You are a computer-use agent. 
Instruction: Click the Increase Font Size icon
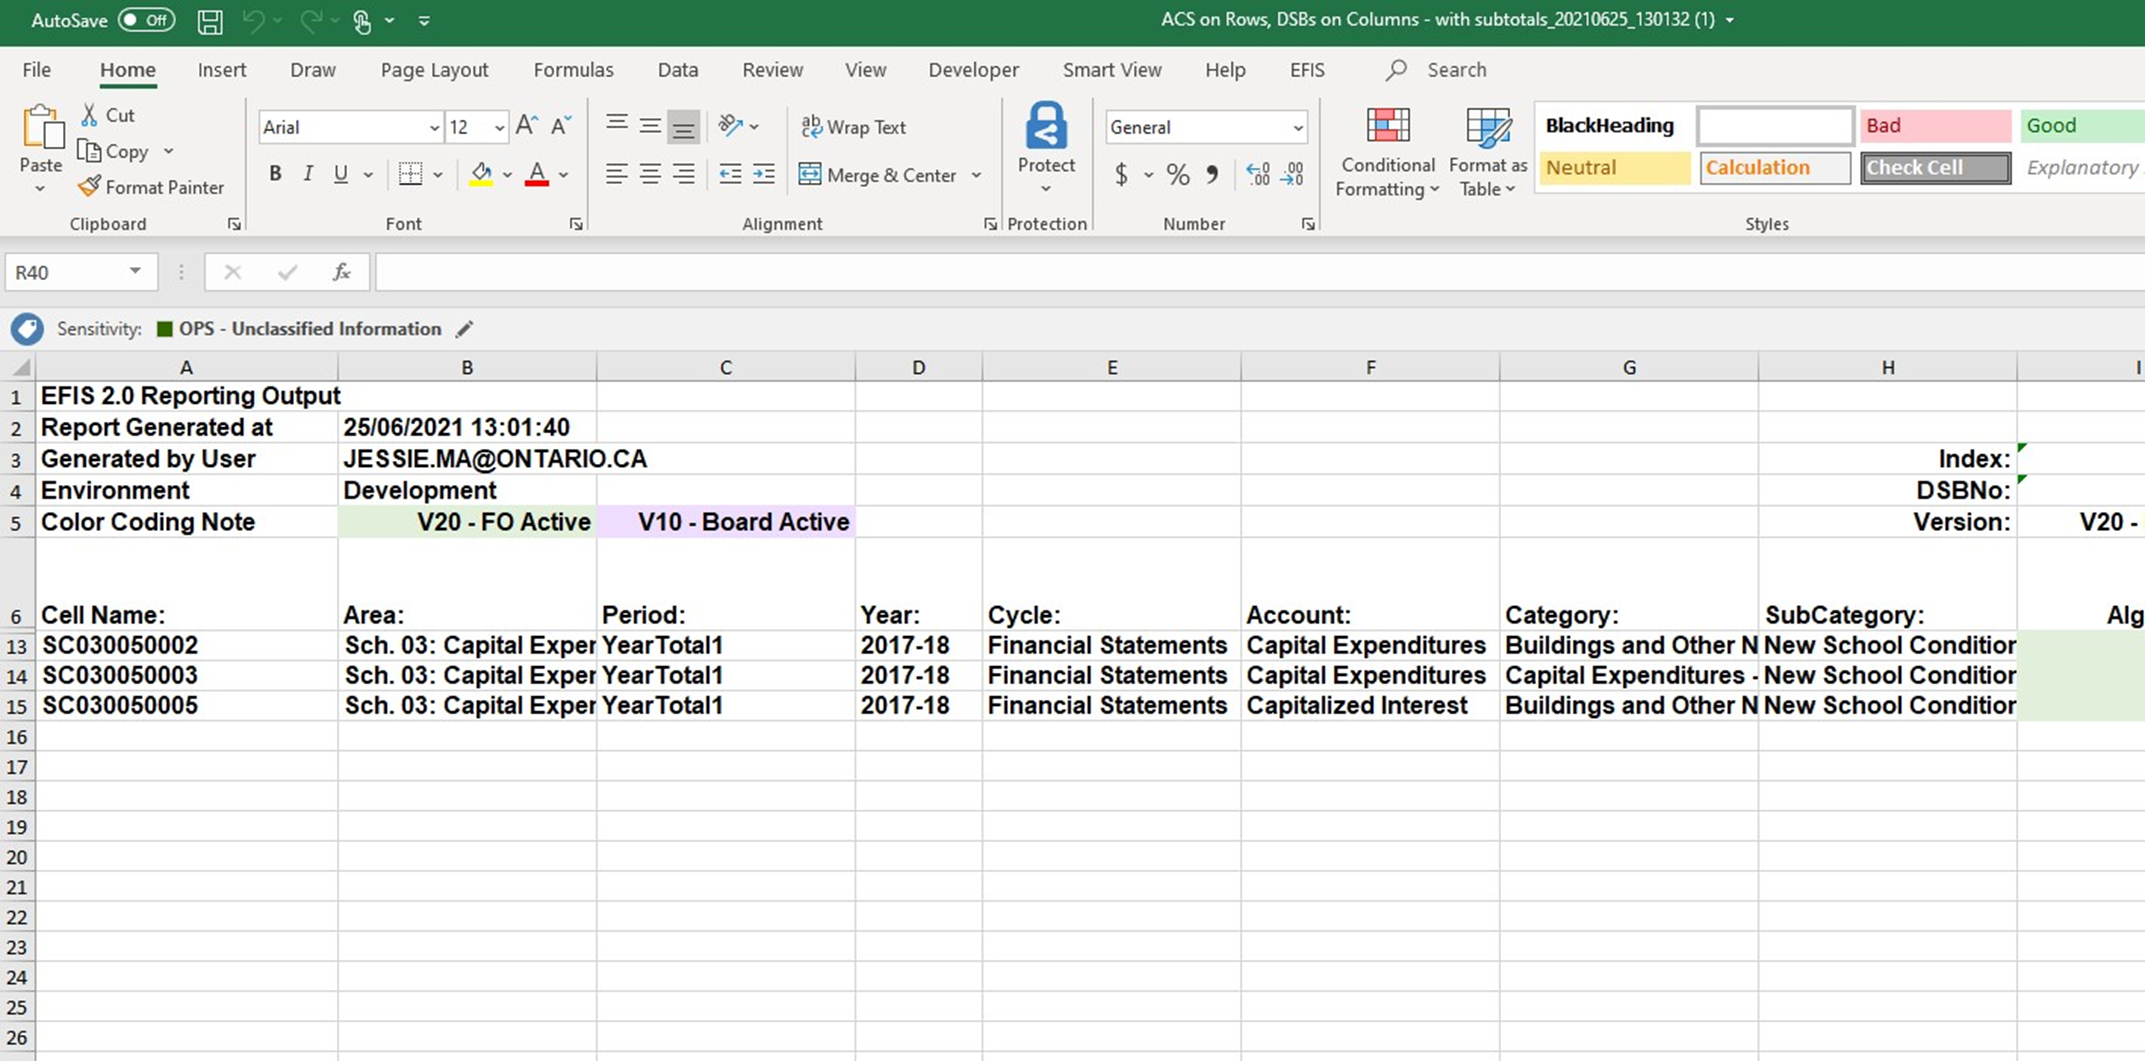coord(527,126)
